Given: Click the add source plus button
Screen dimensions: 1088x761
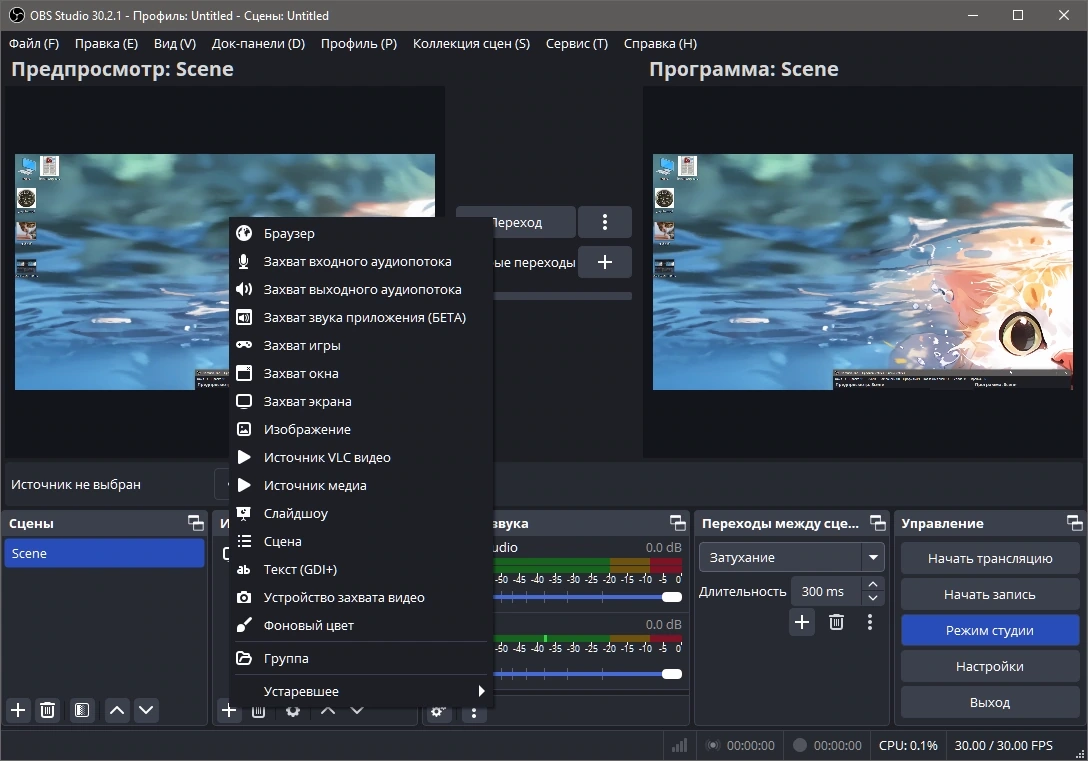Looking at the screenshot, I should tap(228, 710).
